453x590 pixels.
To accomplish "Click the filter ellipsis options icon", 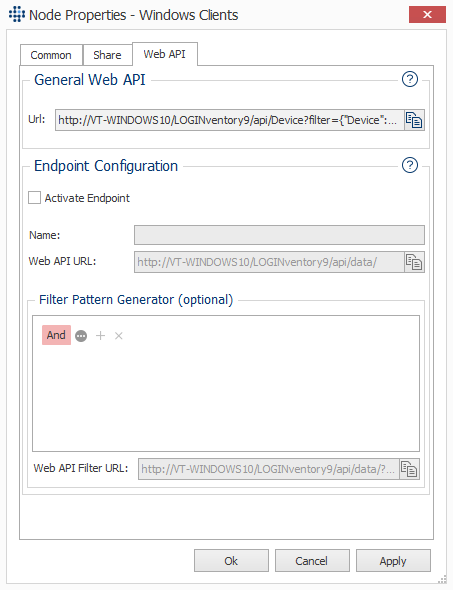I will 81,336.
